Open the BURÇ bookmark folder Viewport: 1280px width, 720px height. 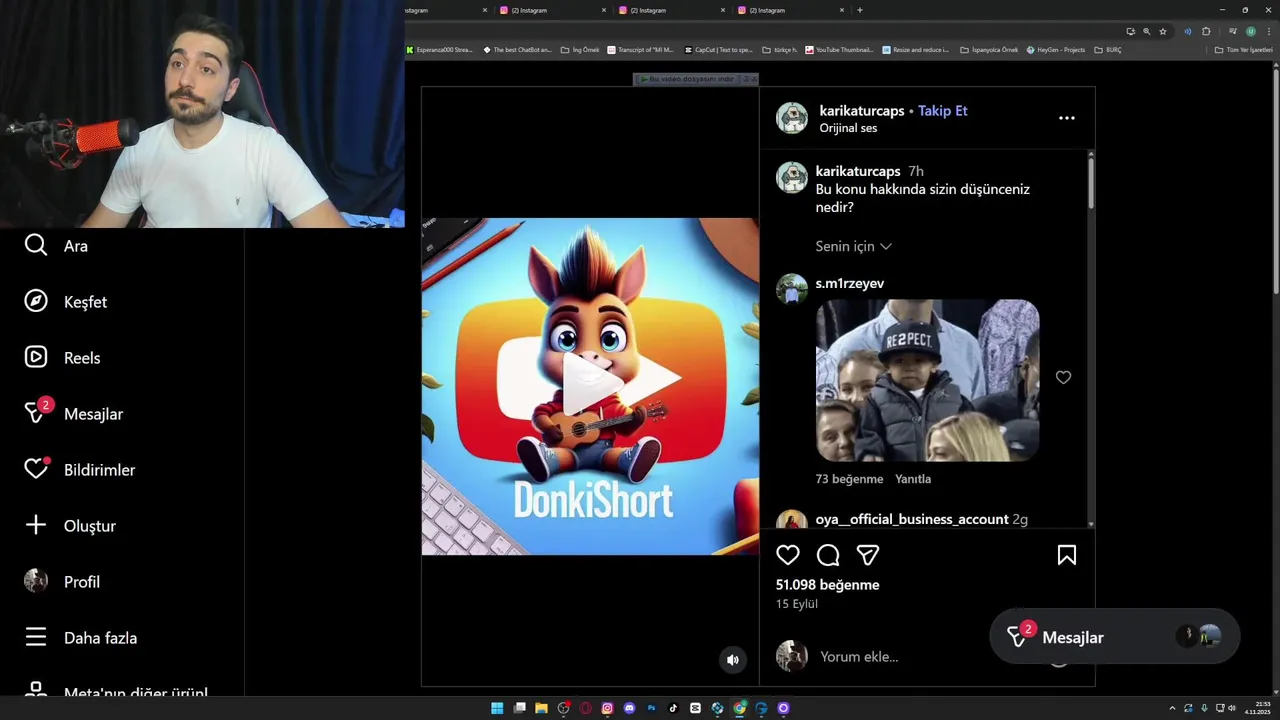(1108, 50)
